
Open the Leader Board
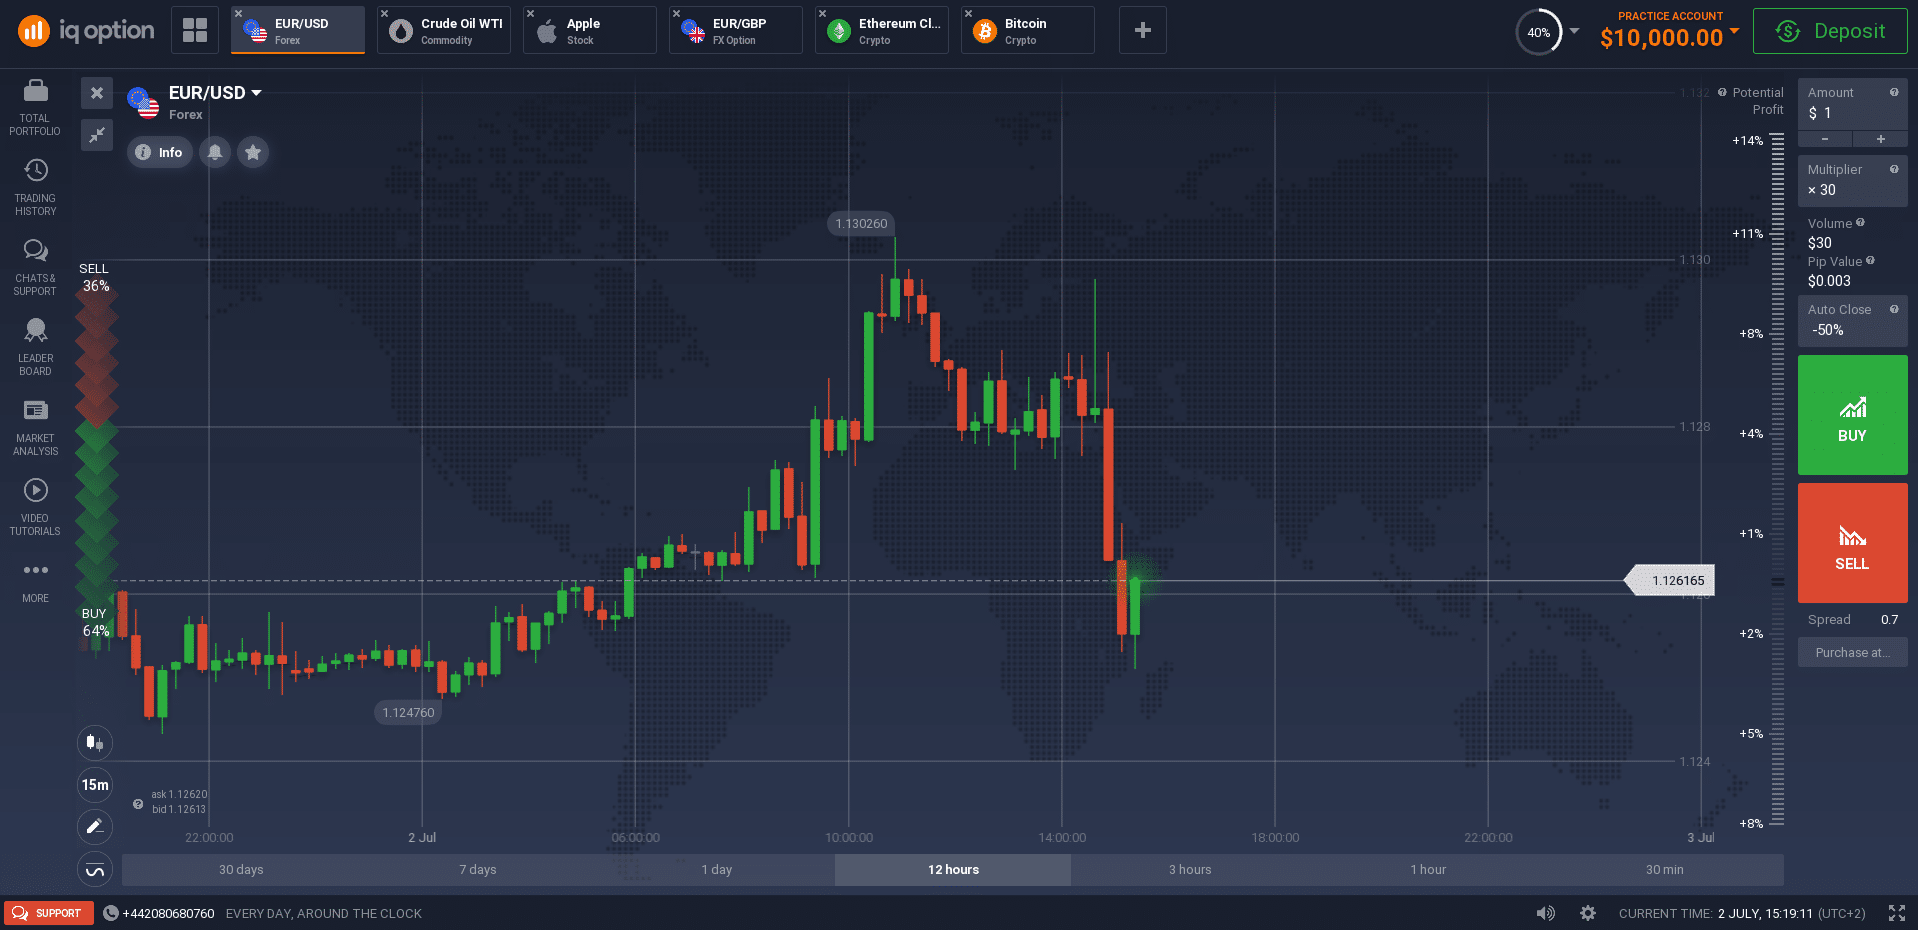point(35,348)
